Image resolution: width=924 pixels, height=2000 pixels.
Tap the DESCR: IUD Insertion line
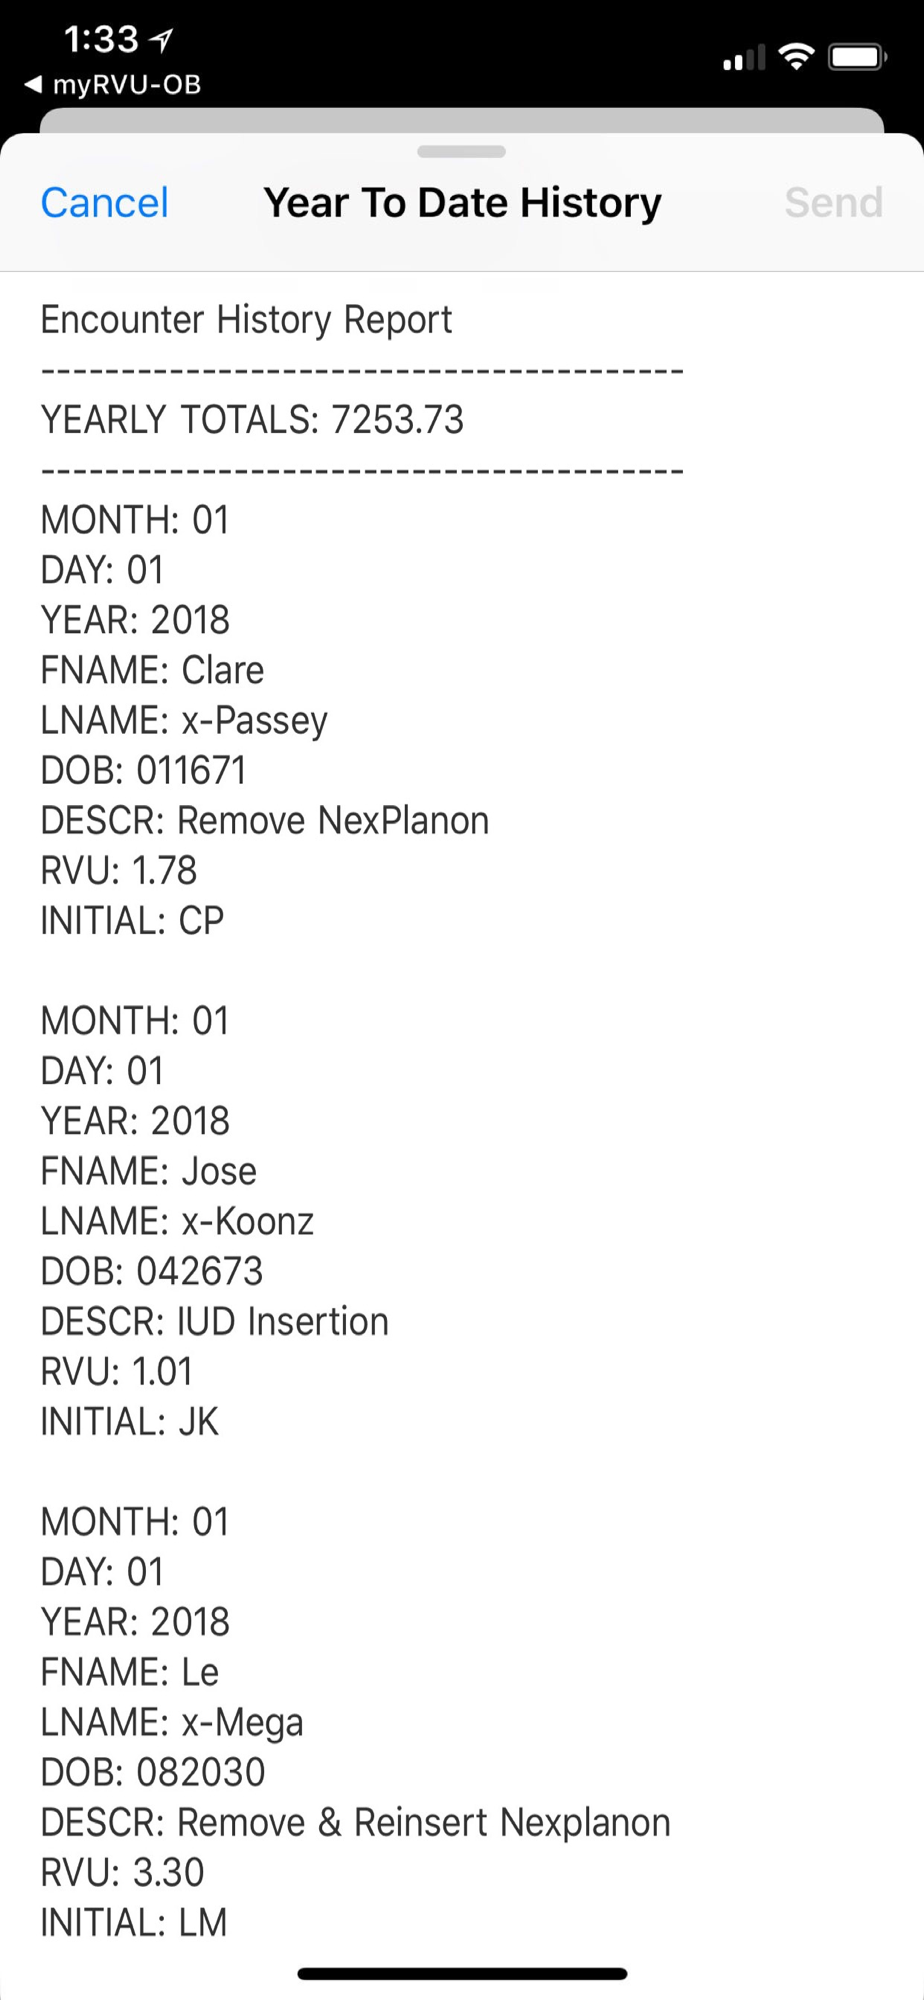click(214, 1321)
